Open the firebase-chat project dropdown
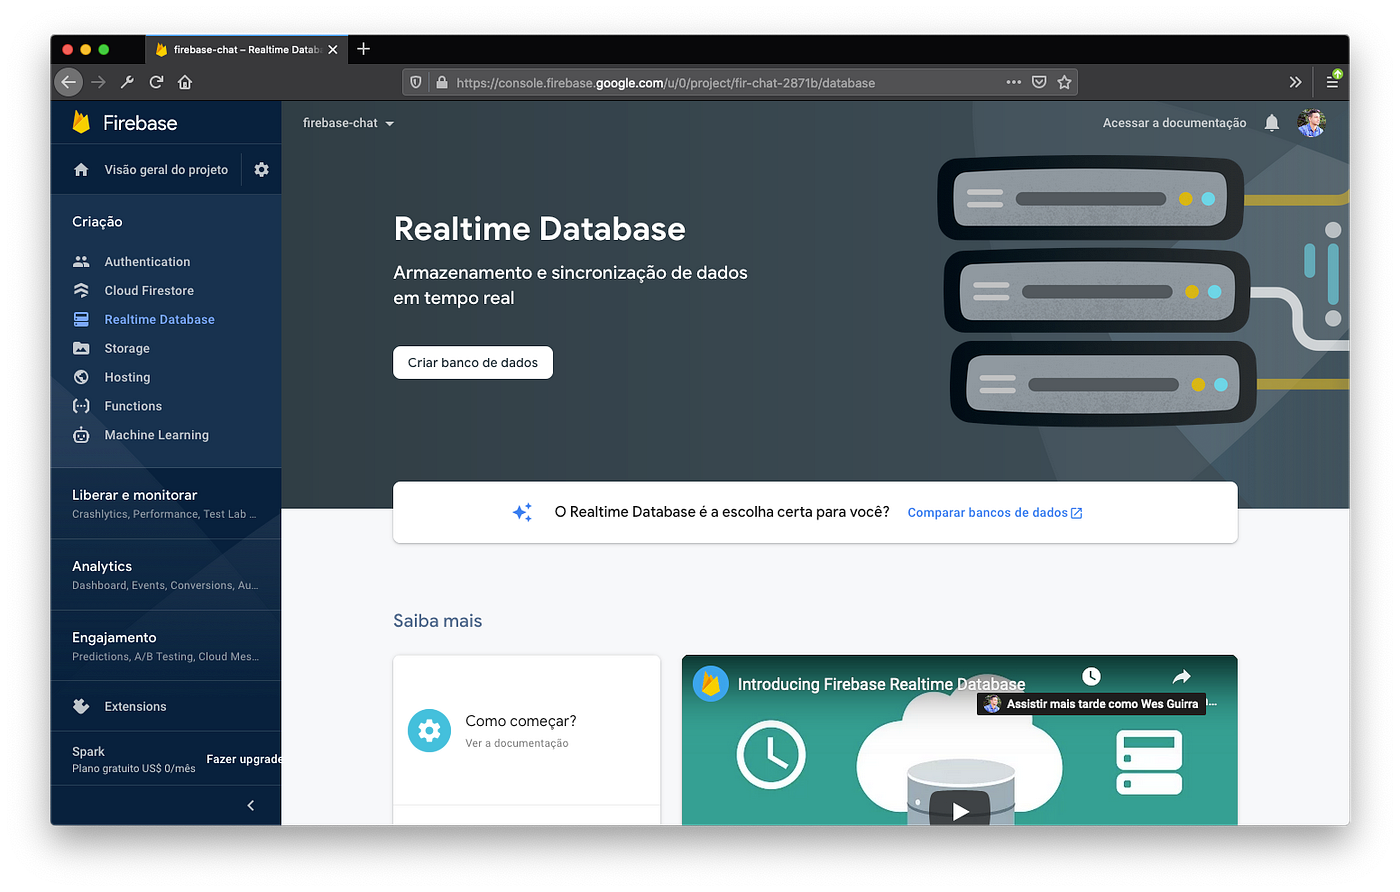This screenshot has height=892, width=1400. (348, 123)
